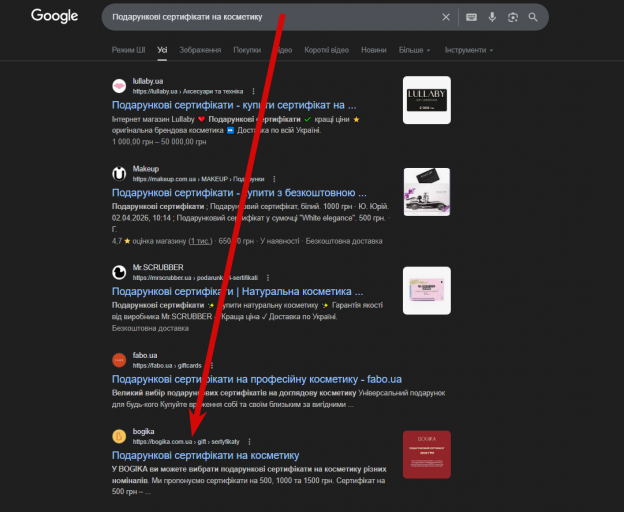This screenshot has width=624, height=512.
Task: Open options menu for lullaby.ua result
Action: pos(253,91)
